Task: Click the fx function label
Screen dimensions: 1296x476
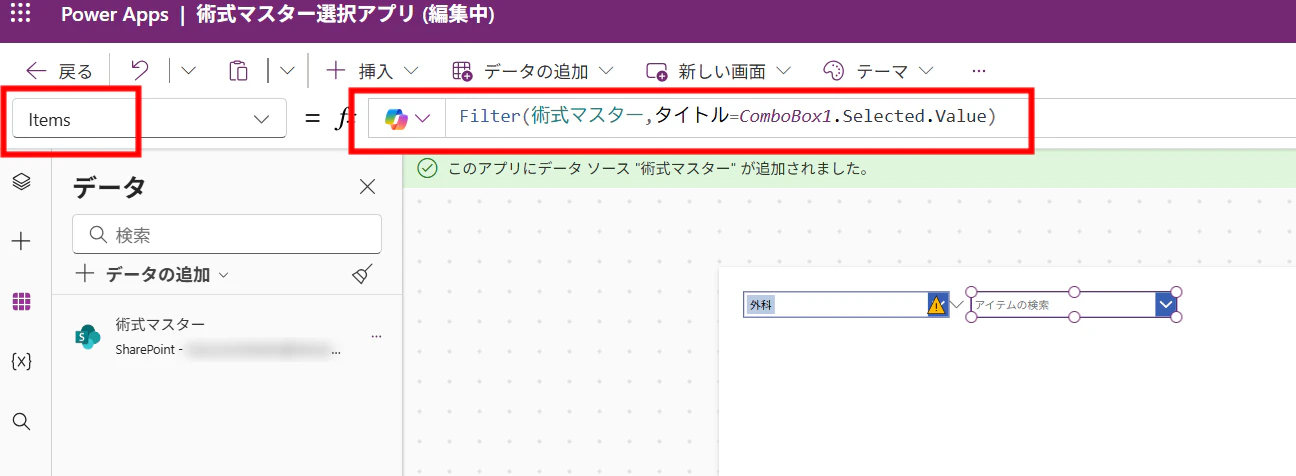Action: point(344,118)
